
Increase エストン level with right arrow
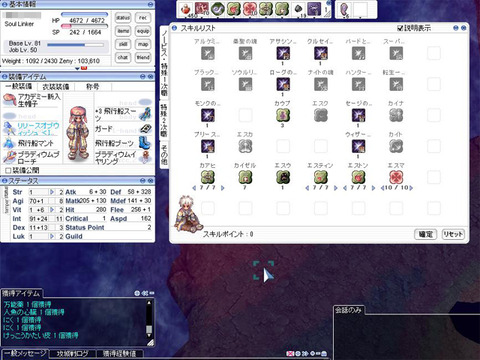pyautogui.click(x=373, y=188)
